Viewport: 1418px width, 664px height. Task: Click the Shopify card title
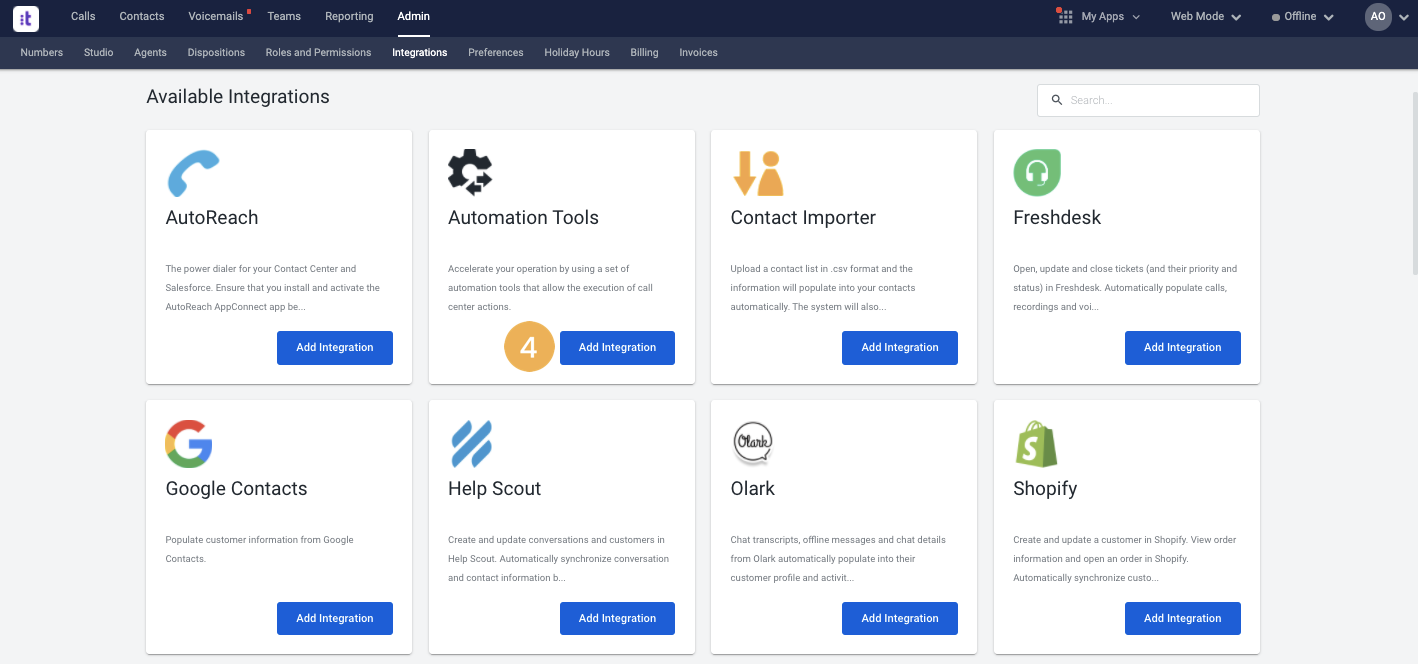(x=1045, y=489)
